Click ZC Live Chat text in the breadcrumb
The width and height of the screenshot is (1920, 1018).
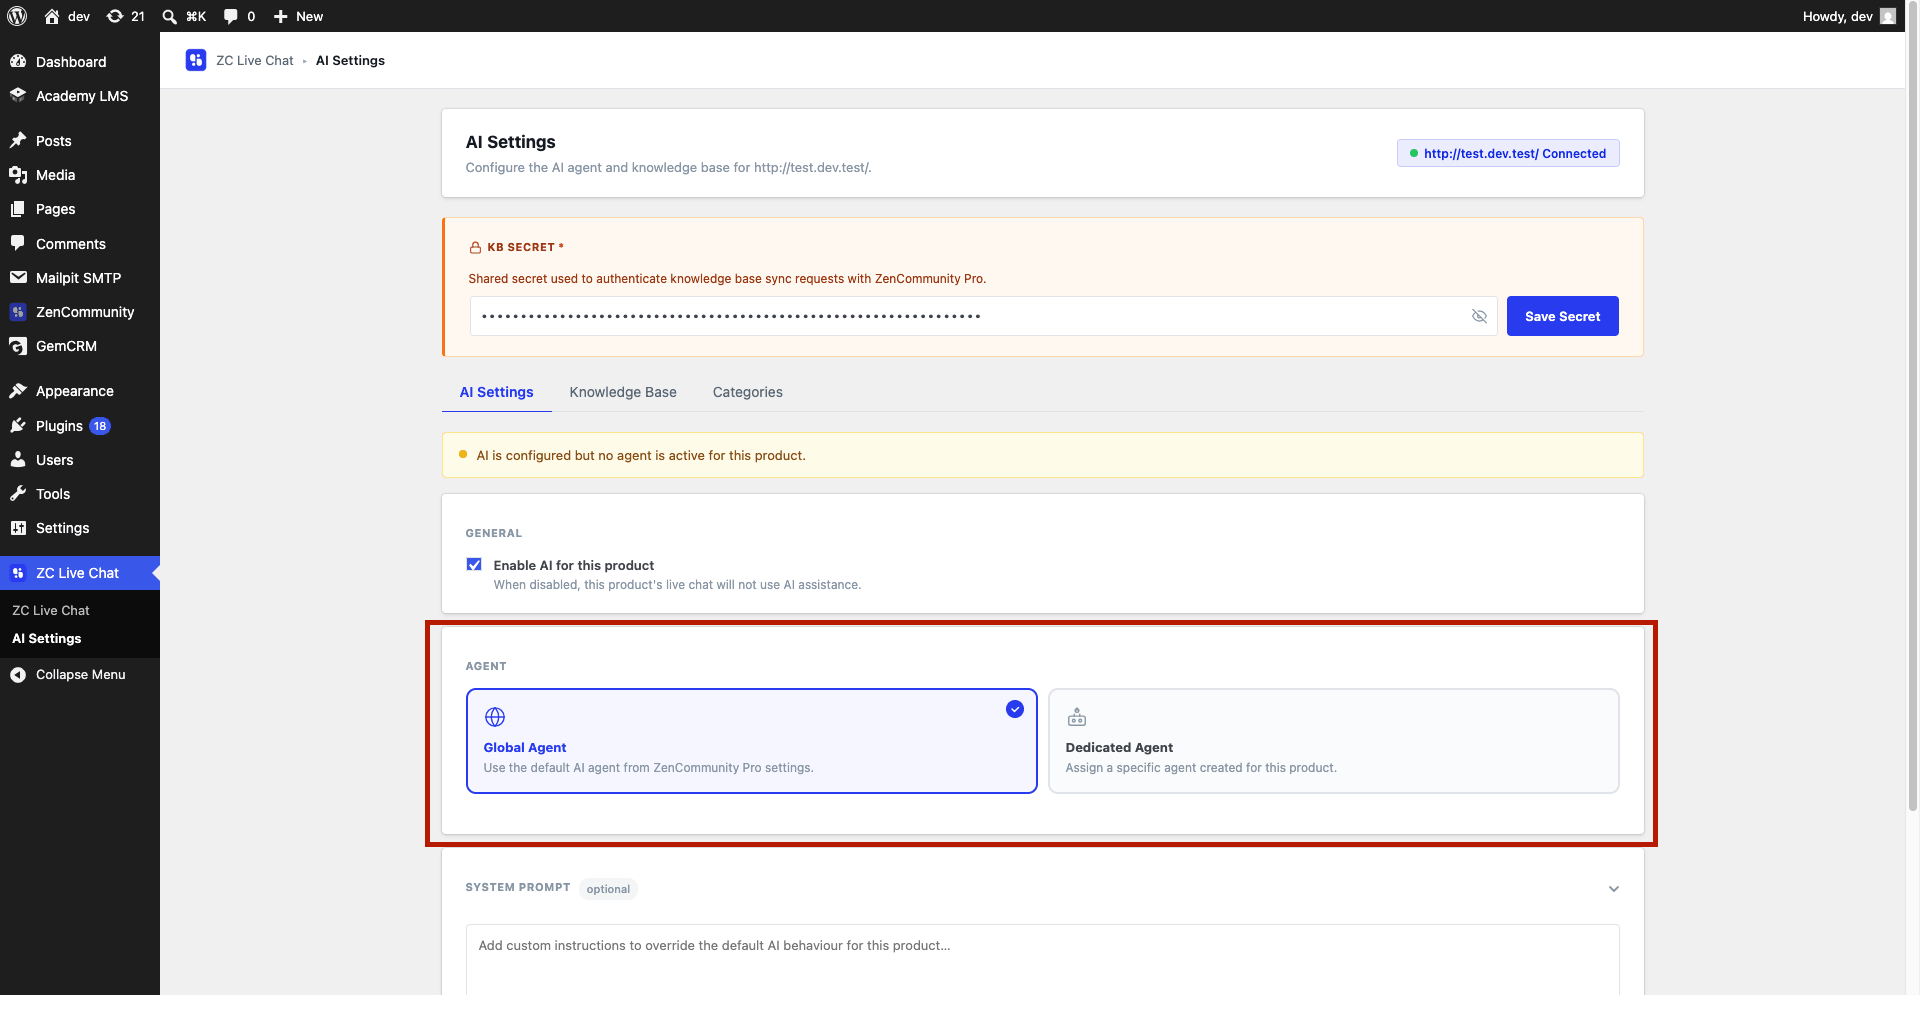coord(255,60)
